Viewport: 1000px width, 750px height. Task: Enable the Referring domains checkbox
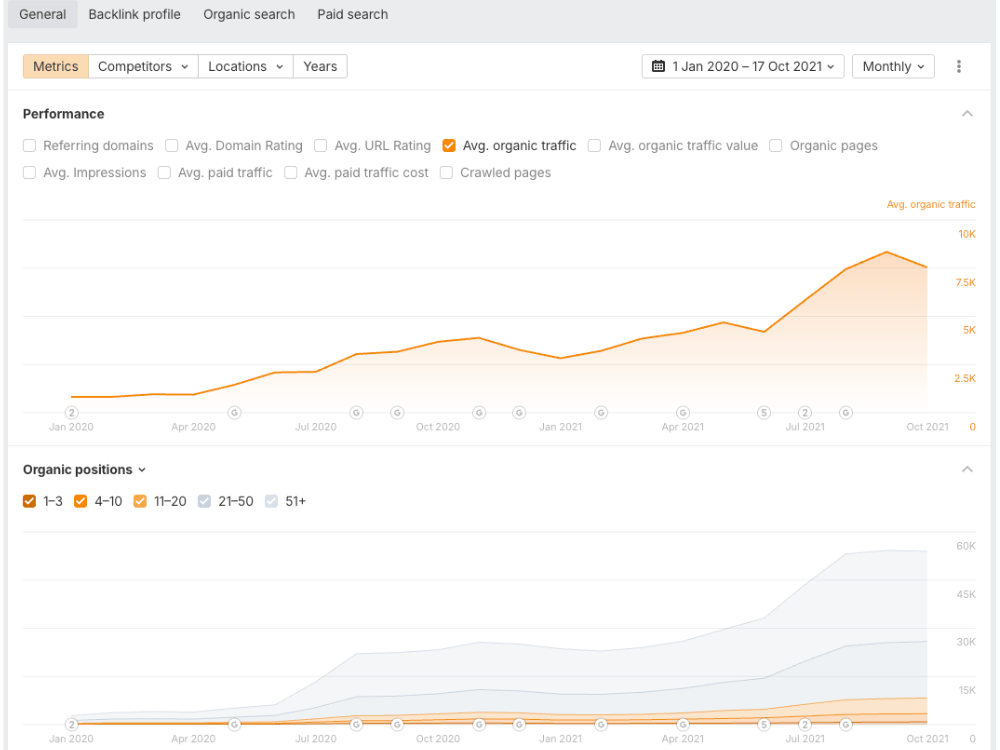tap(29, 145)
